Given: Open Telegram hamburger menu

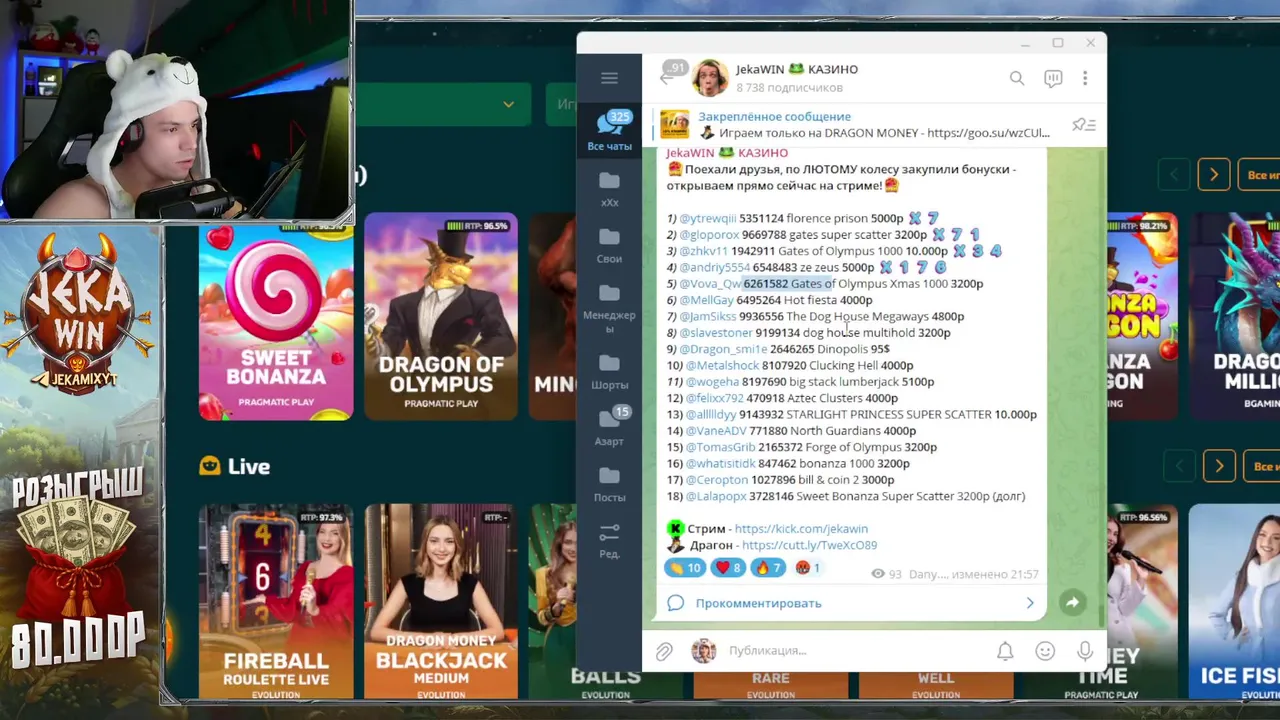Looking at the screenshot, I should point(609,78).
